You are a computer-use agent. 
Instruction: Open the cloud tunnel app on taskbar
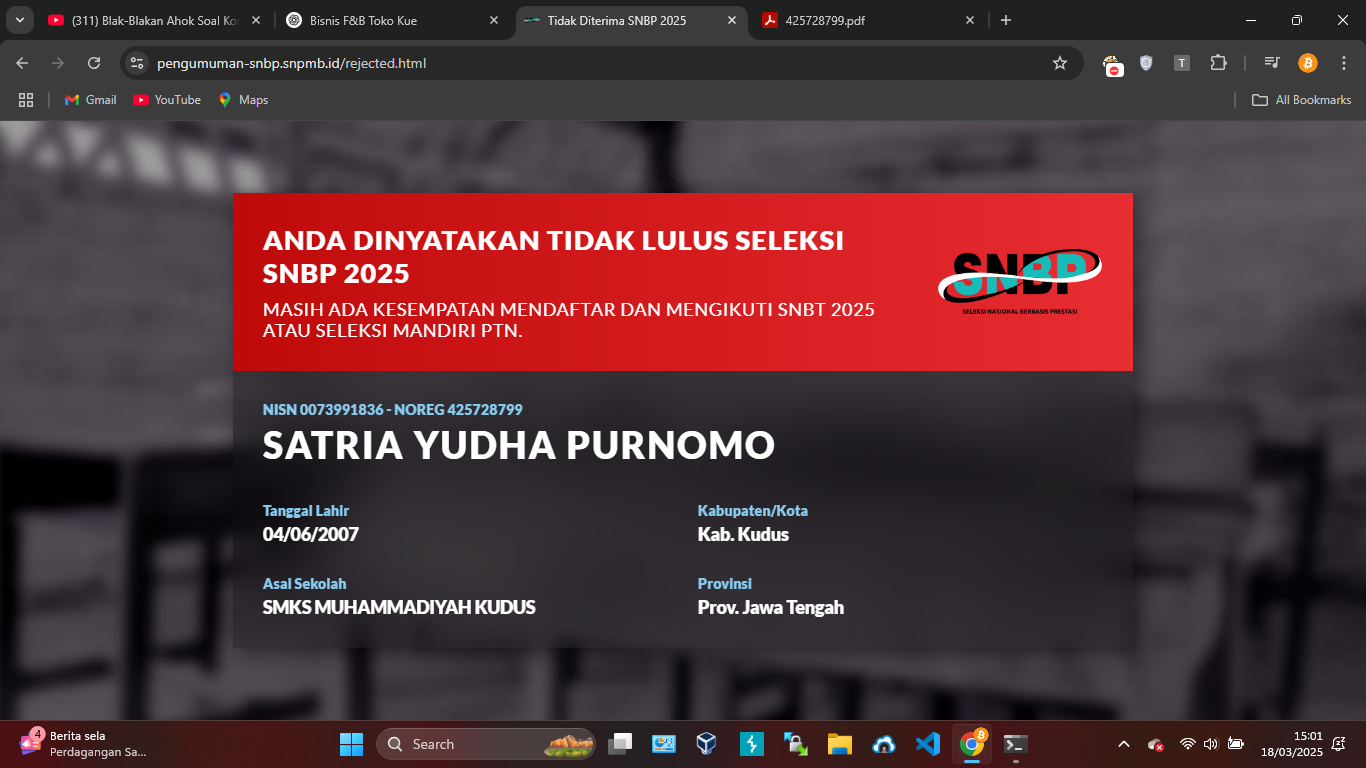click(883, 744)
